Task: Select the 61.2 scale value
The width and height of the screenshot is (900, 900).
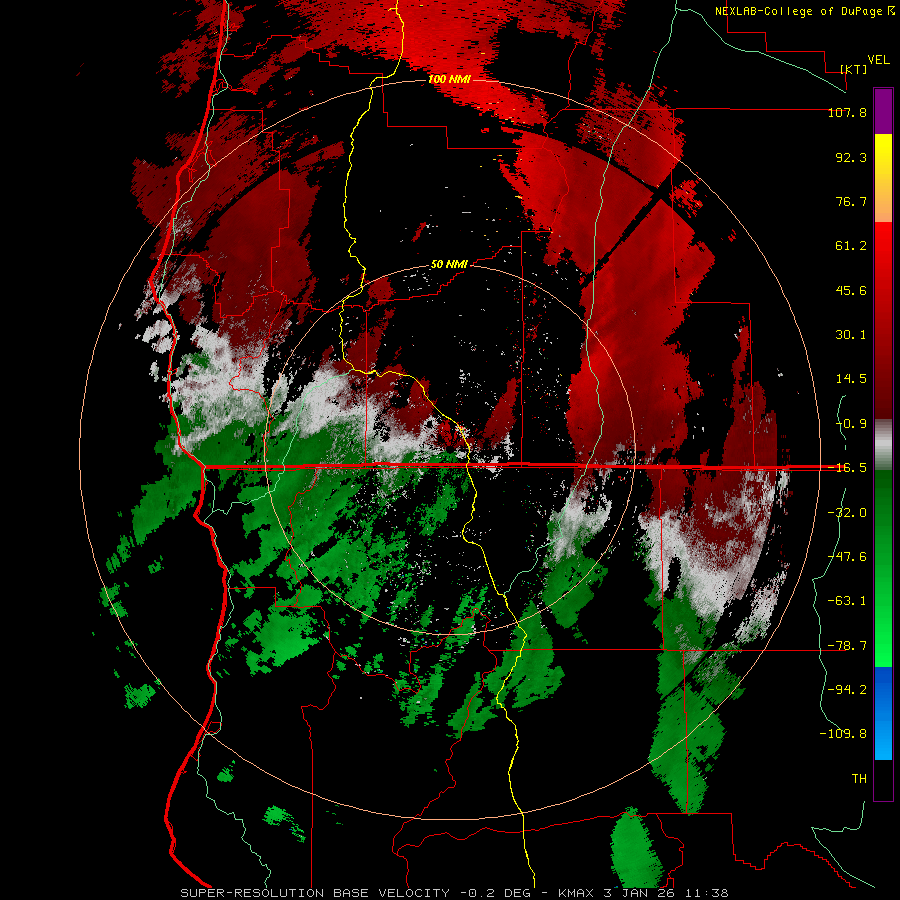Action: click(x=851, y=246)
